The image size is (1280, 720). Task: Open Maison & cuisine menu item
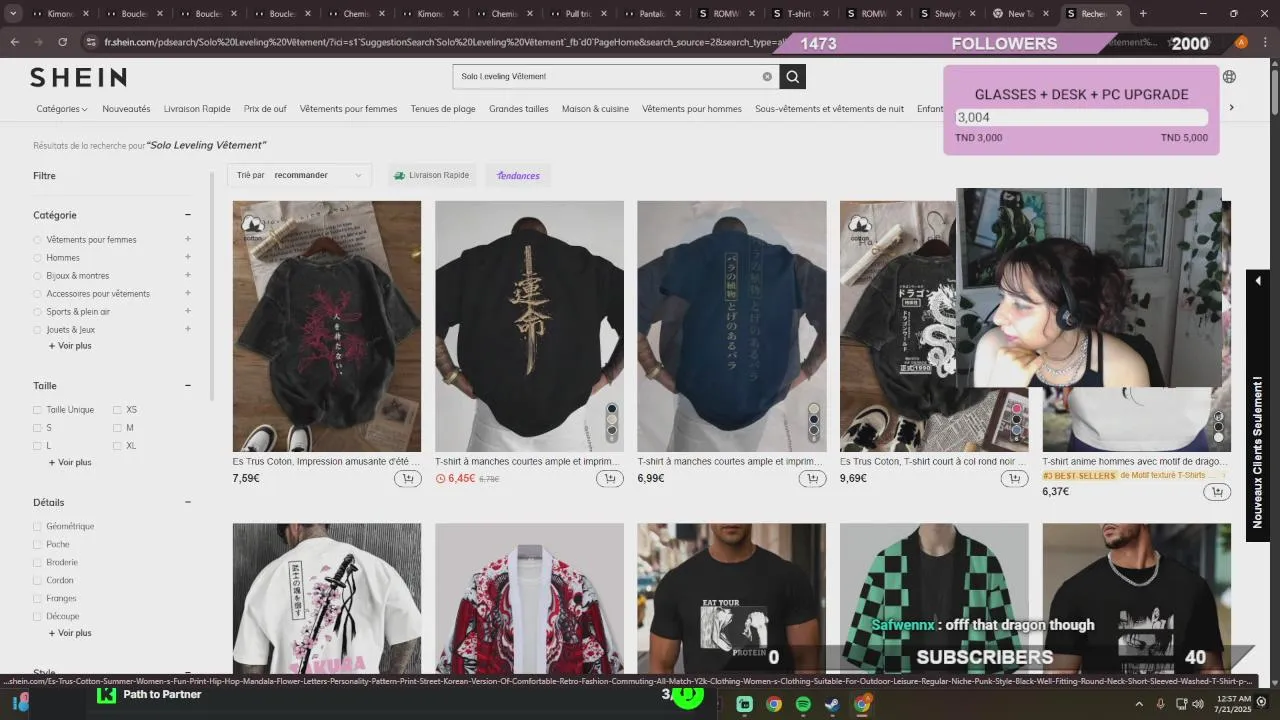coord(595,109)
